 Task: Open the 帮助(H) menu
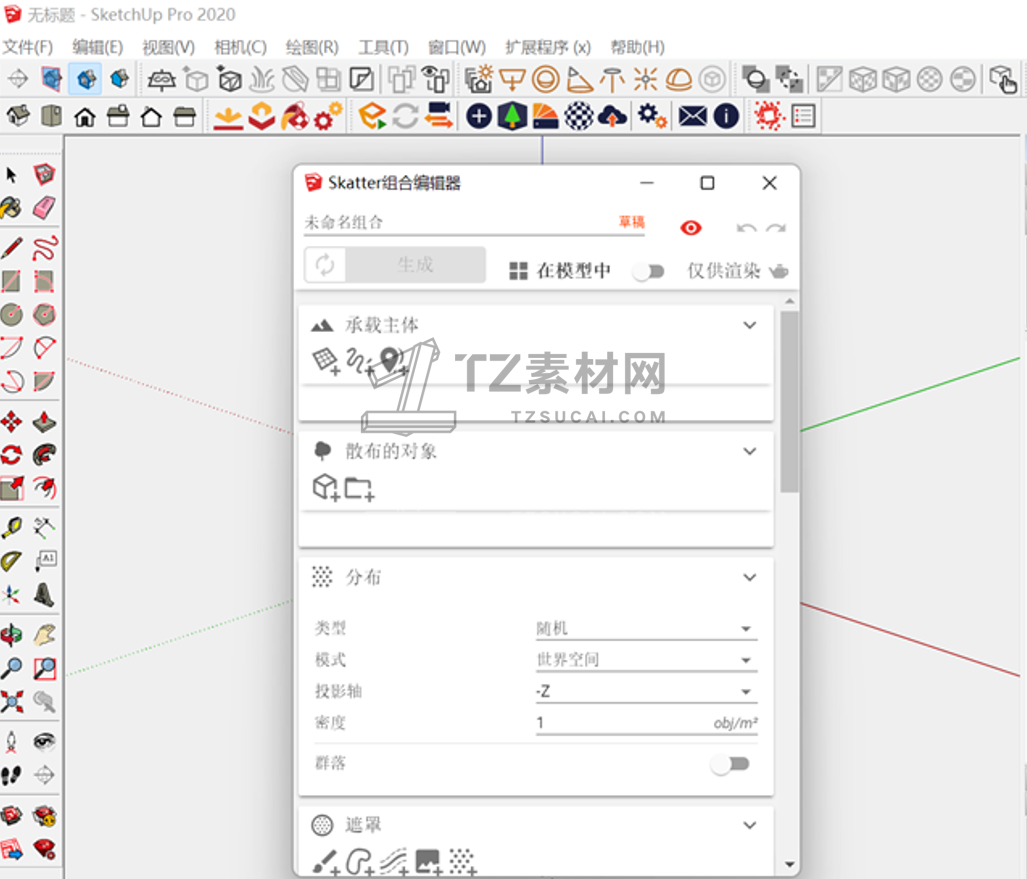(637, 47)
